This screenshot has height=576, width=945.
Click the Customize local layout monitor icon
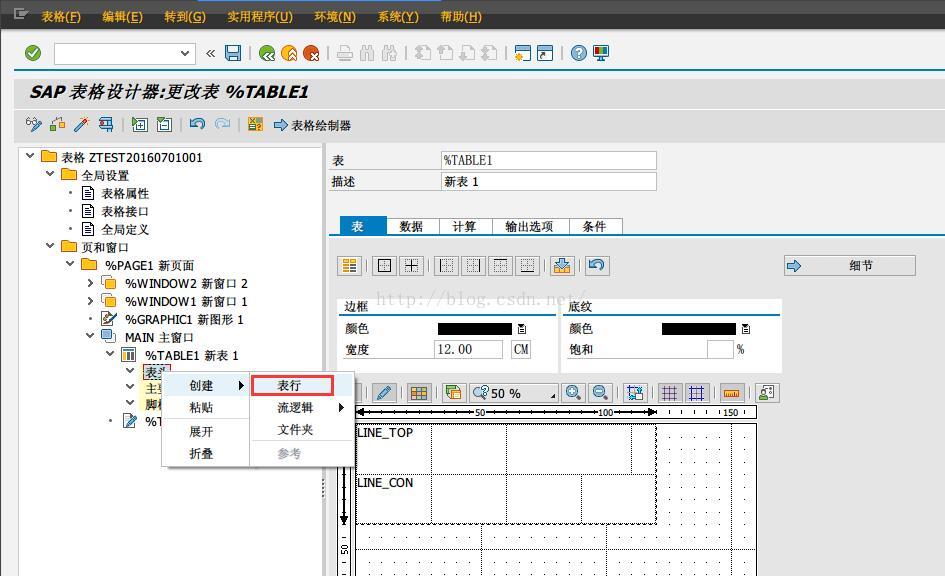click(x=601, y=53)
